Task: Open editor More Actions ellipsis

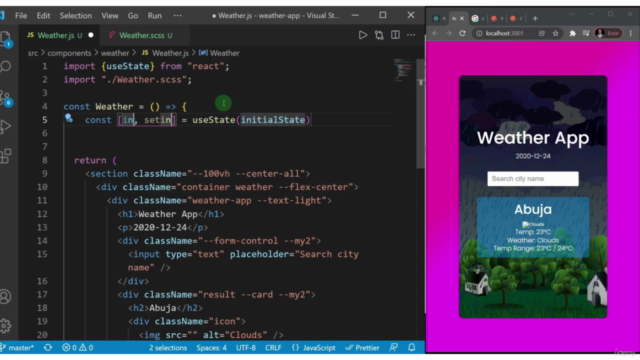Action: click(x=411, y=35)
